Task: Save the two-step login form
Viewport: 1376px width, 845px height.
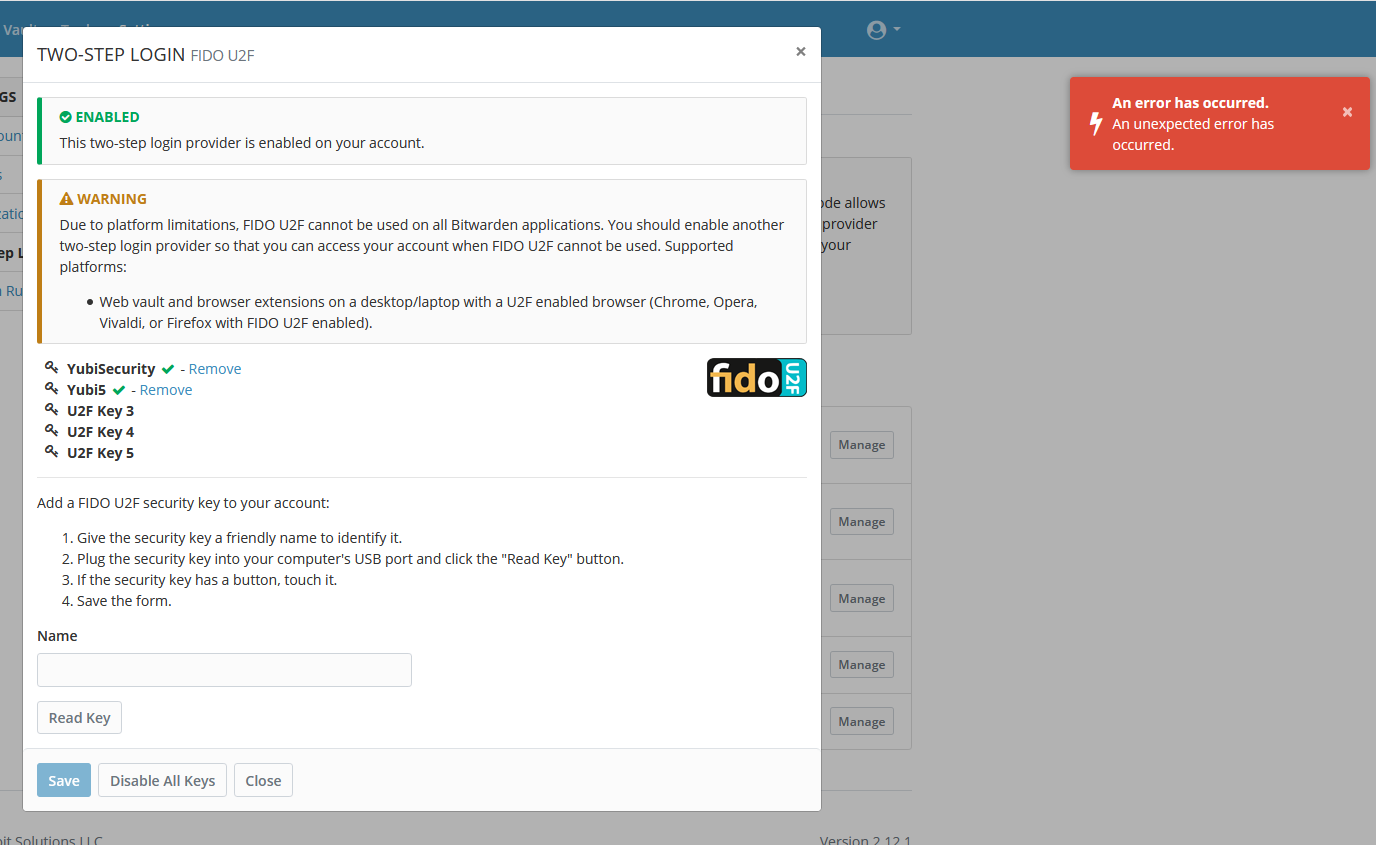Action: pyautogui.click(x=64, y=781)
